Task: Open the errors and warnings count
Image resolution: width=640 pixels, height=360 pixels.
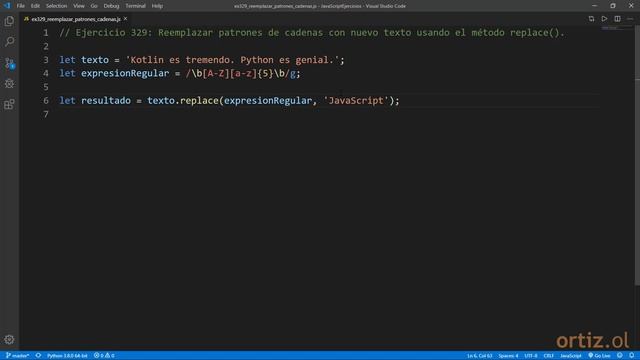Action: [x=104, y=356]
